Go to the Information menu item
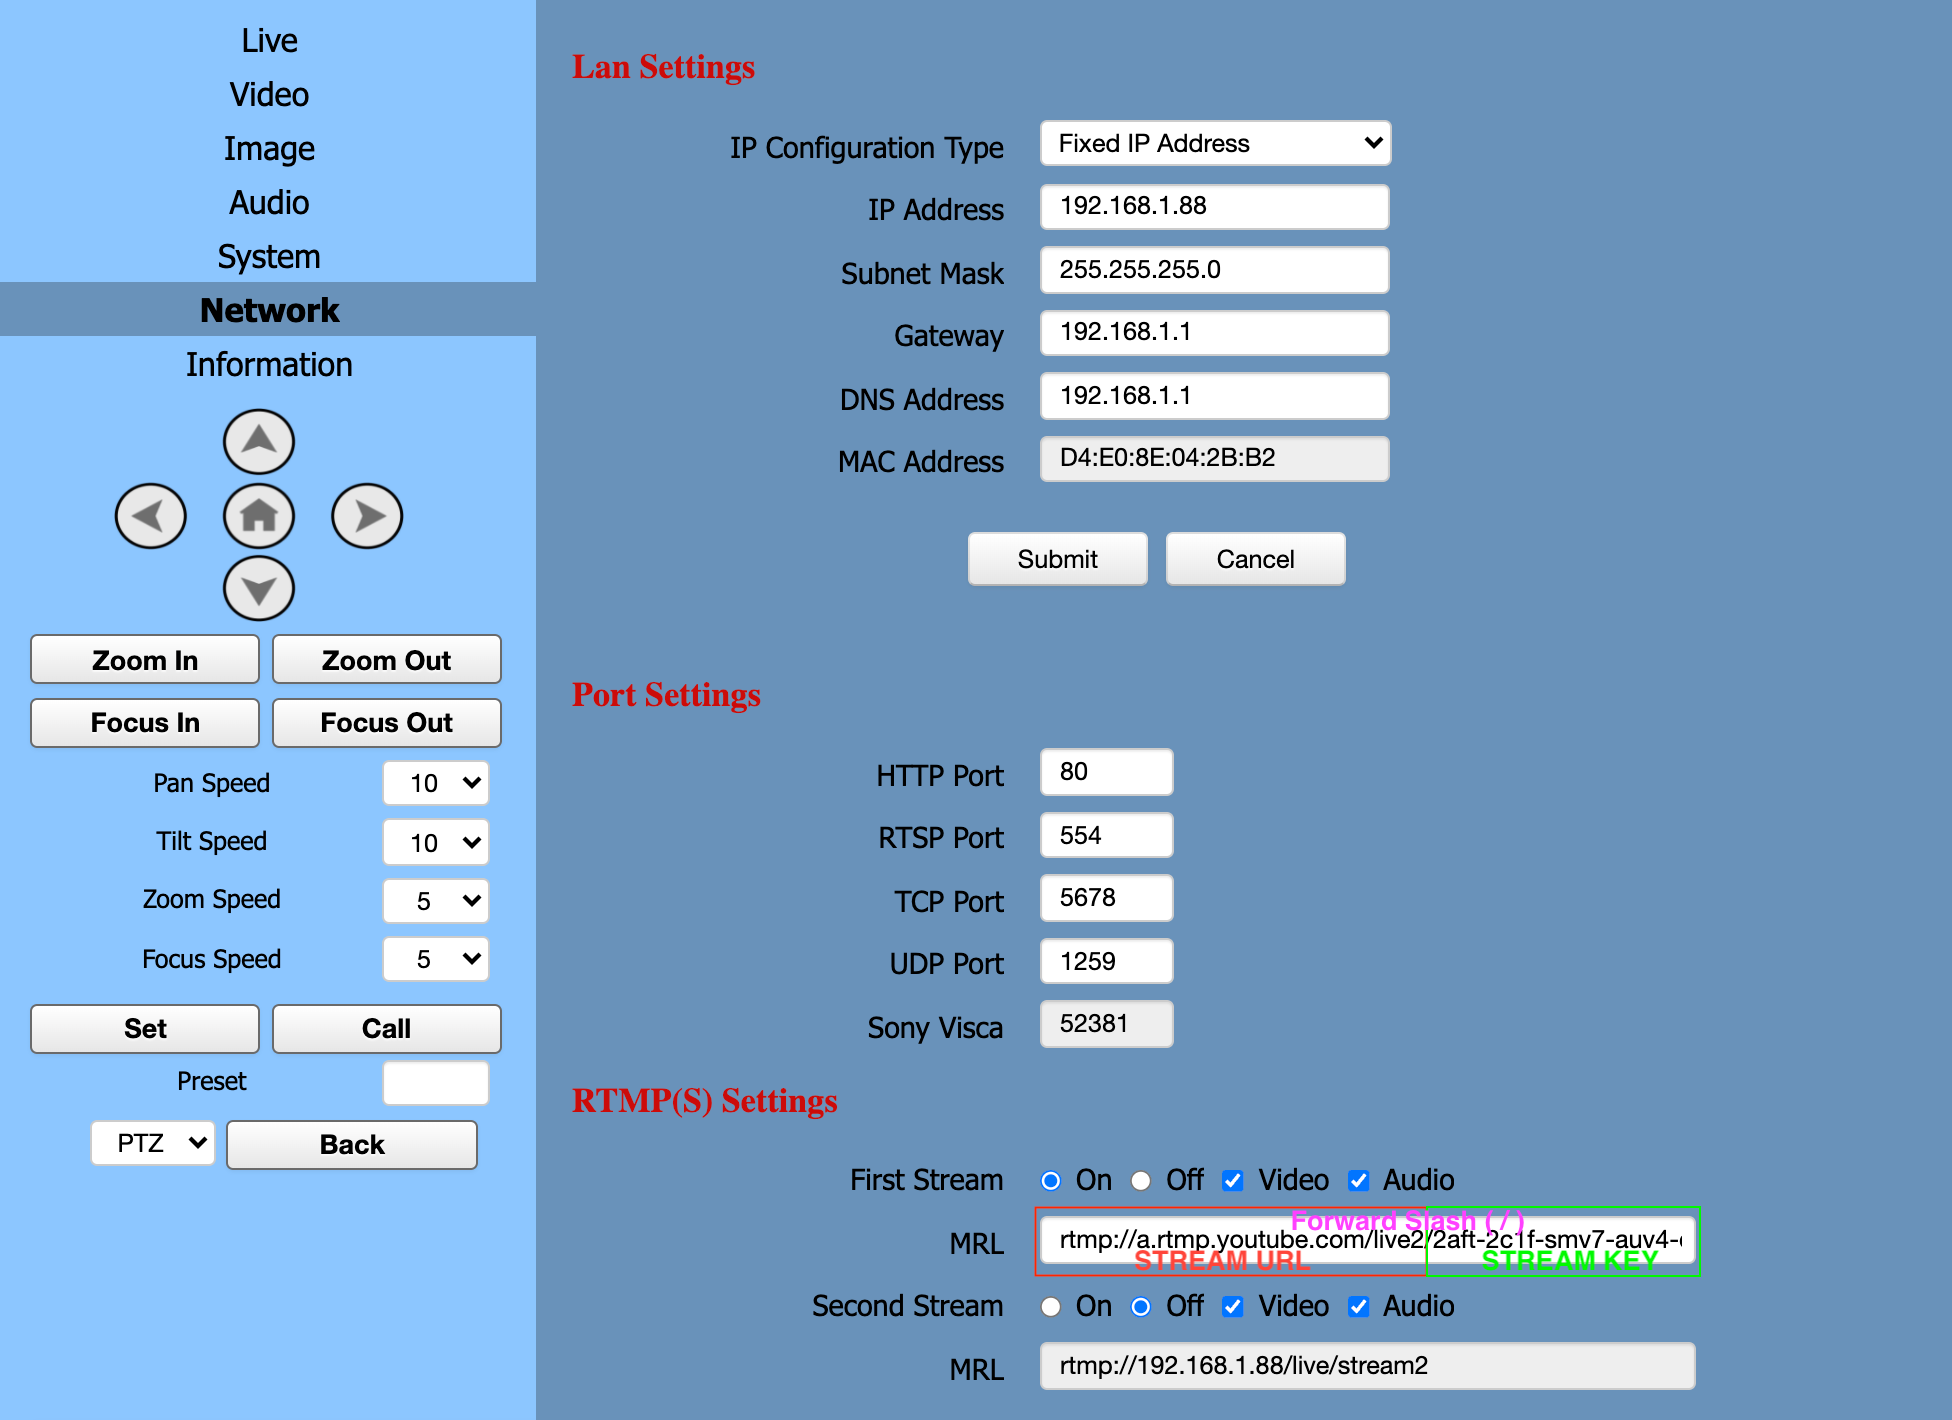Viewport: 1952px width, 1420px height. click(x=269, y=365)
